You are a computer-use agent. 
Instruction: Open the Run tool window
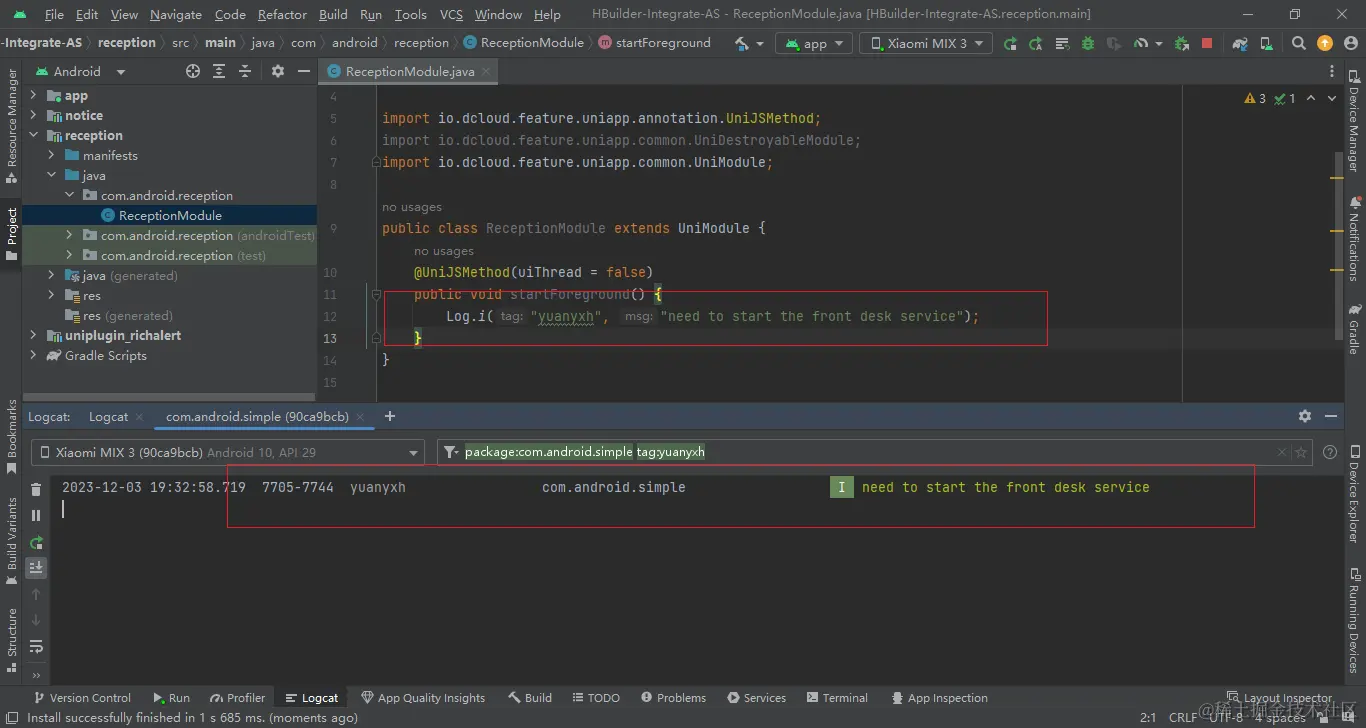(172, 698)
